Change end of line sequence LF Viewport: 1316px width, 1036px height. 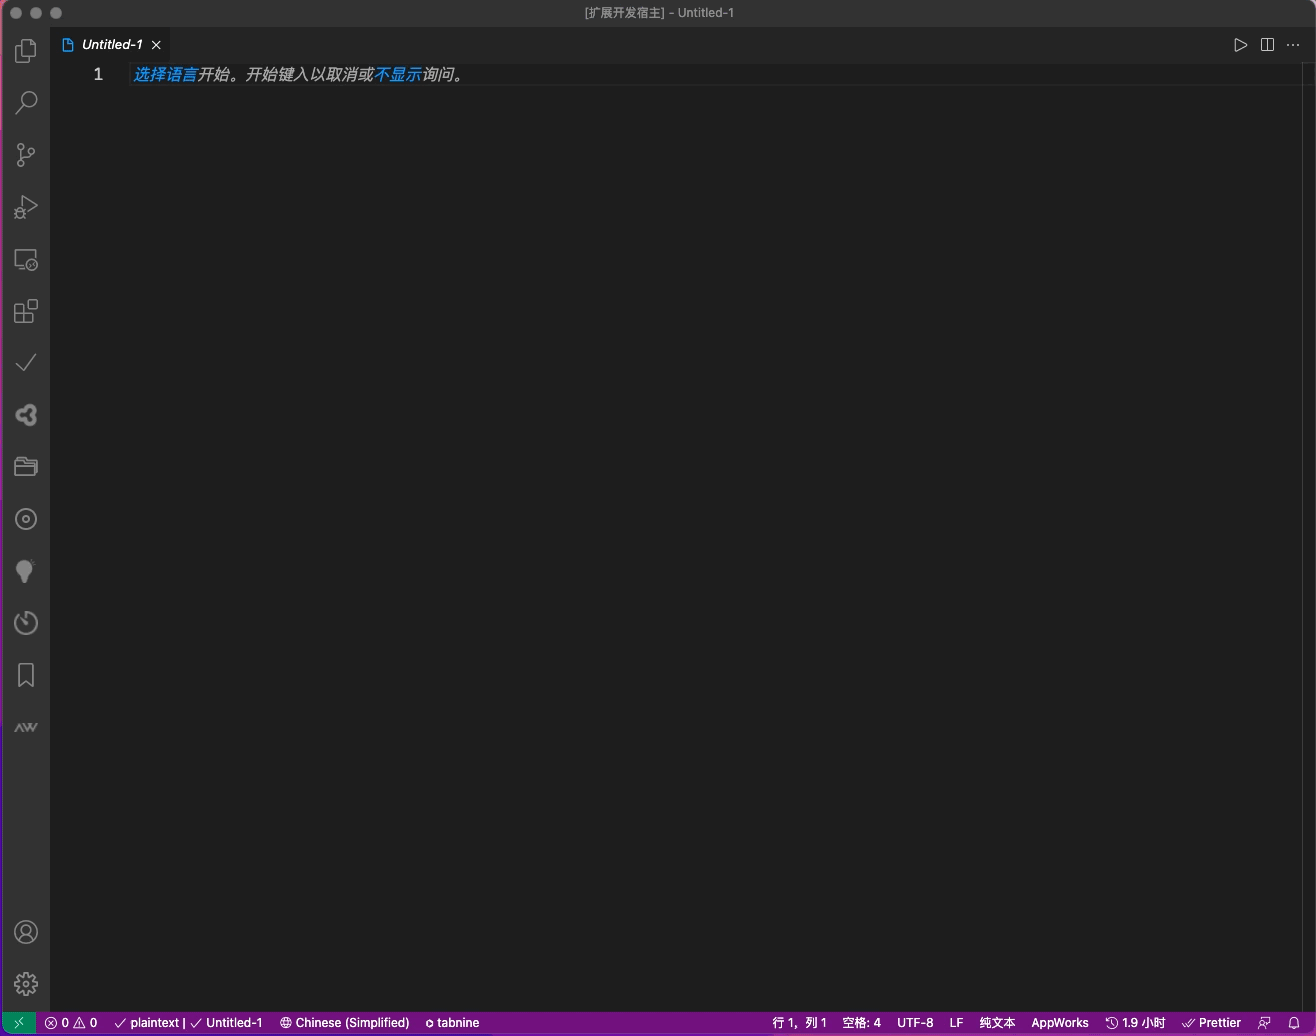[x=956, y=1023]
